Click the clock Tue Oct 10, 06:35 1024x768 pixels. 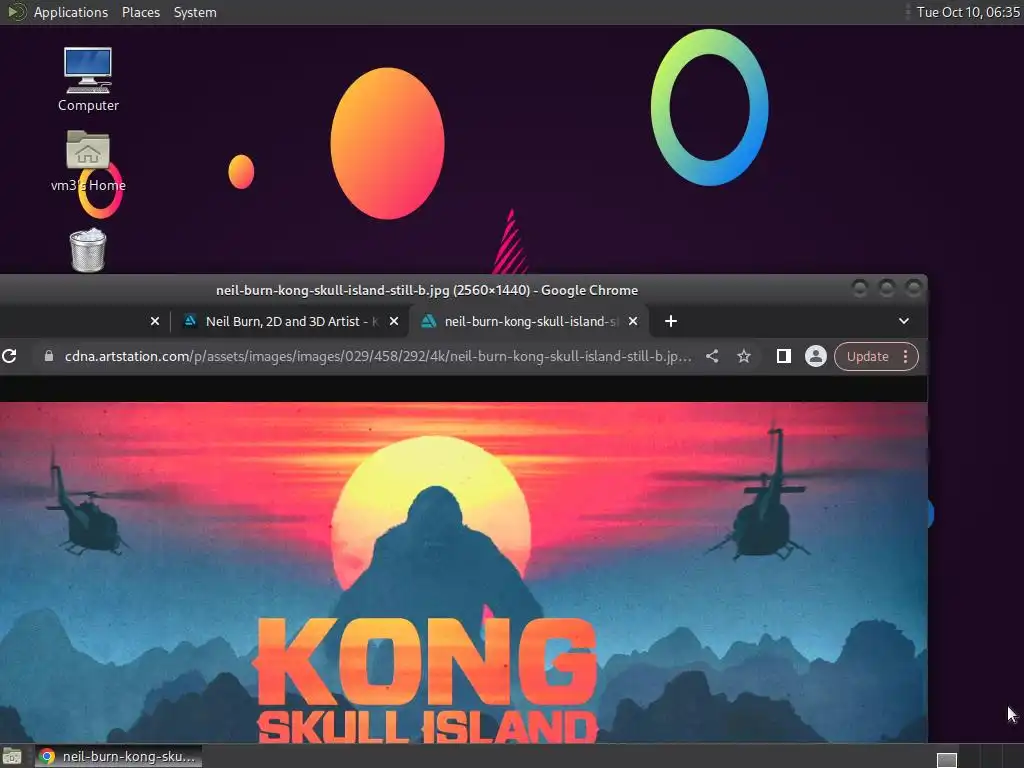pyautogui.click(x=968, y=12)
